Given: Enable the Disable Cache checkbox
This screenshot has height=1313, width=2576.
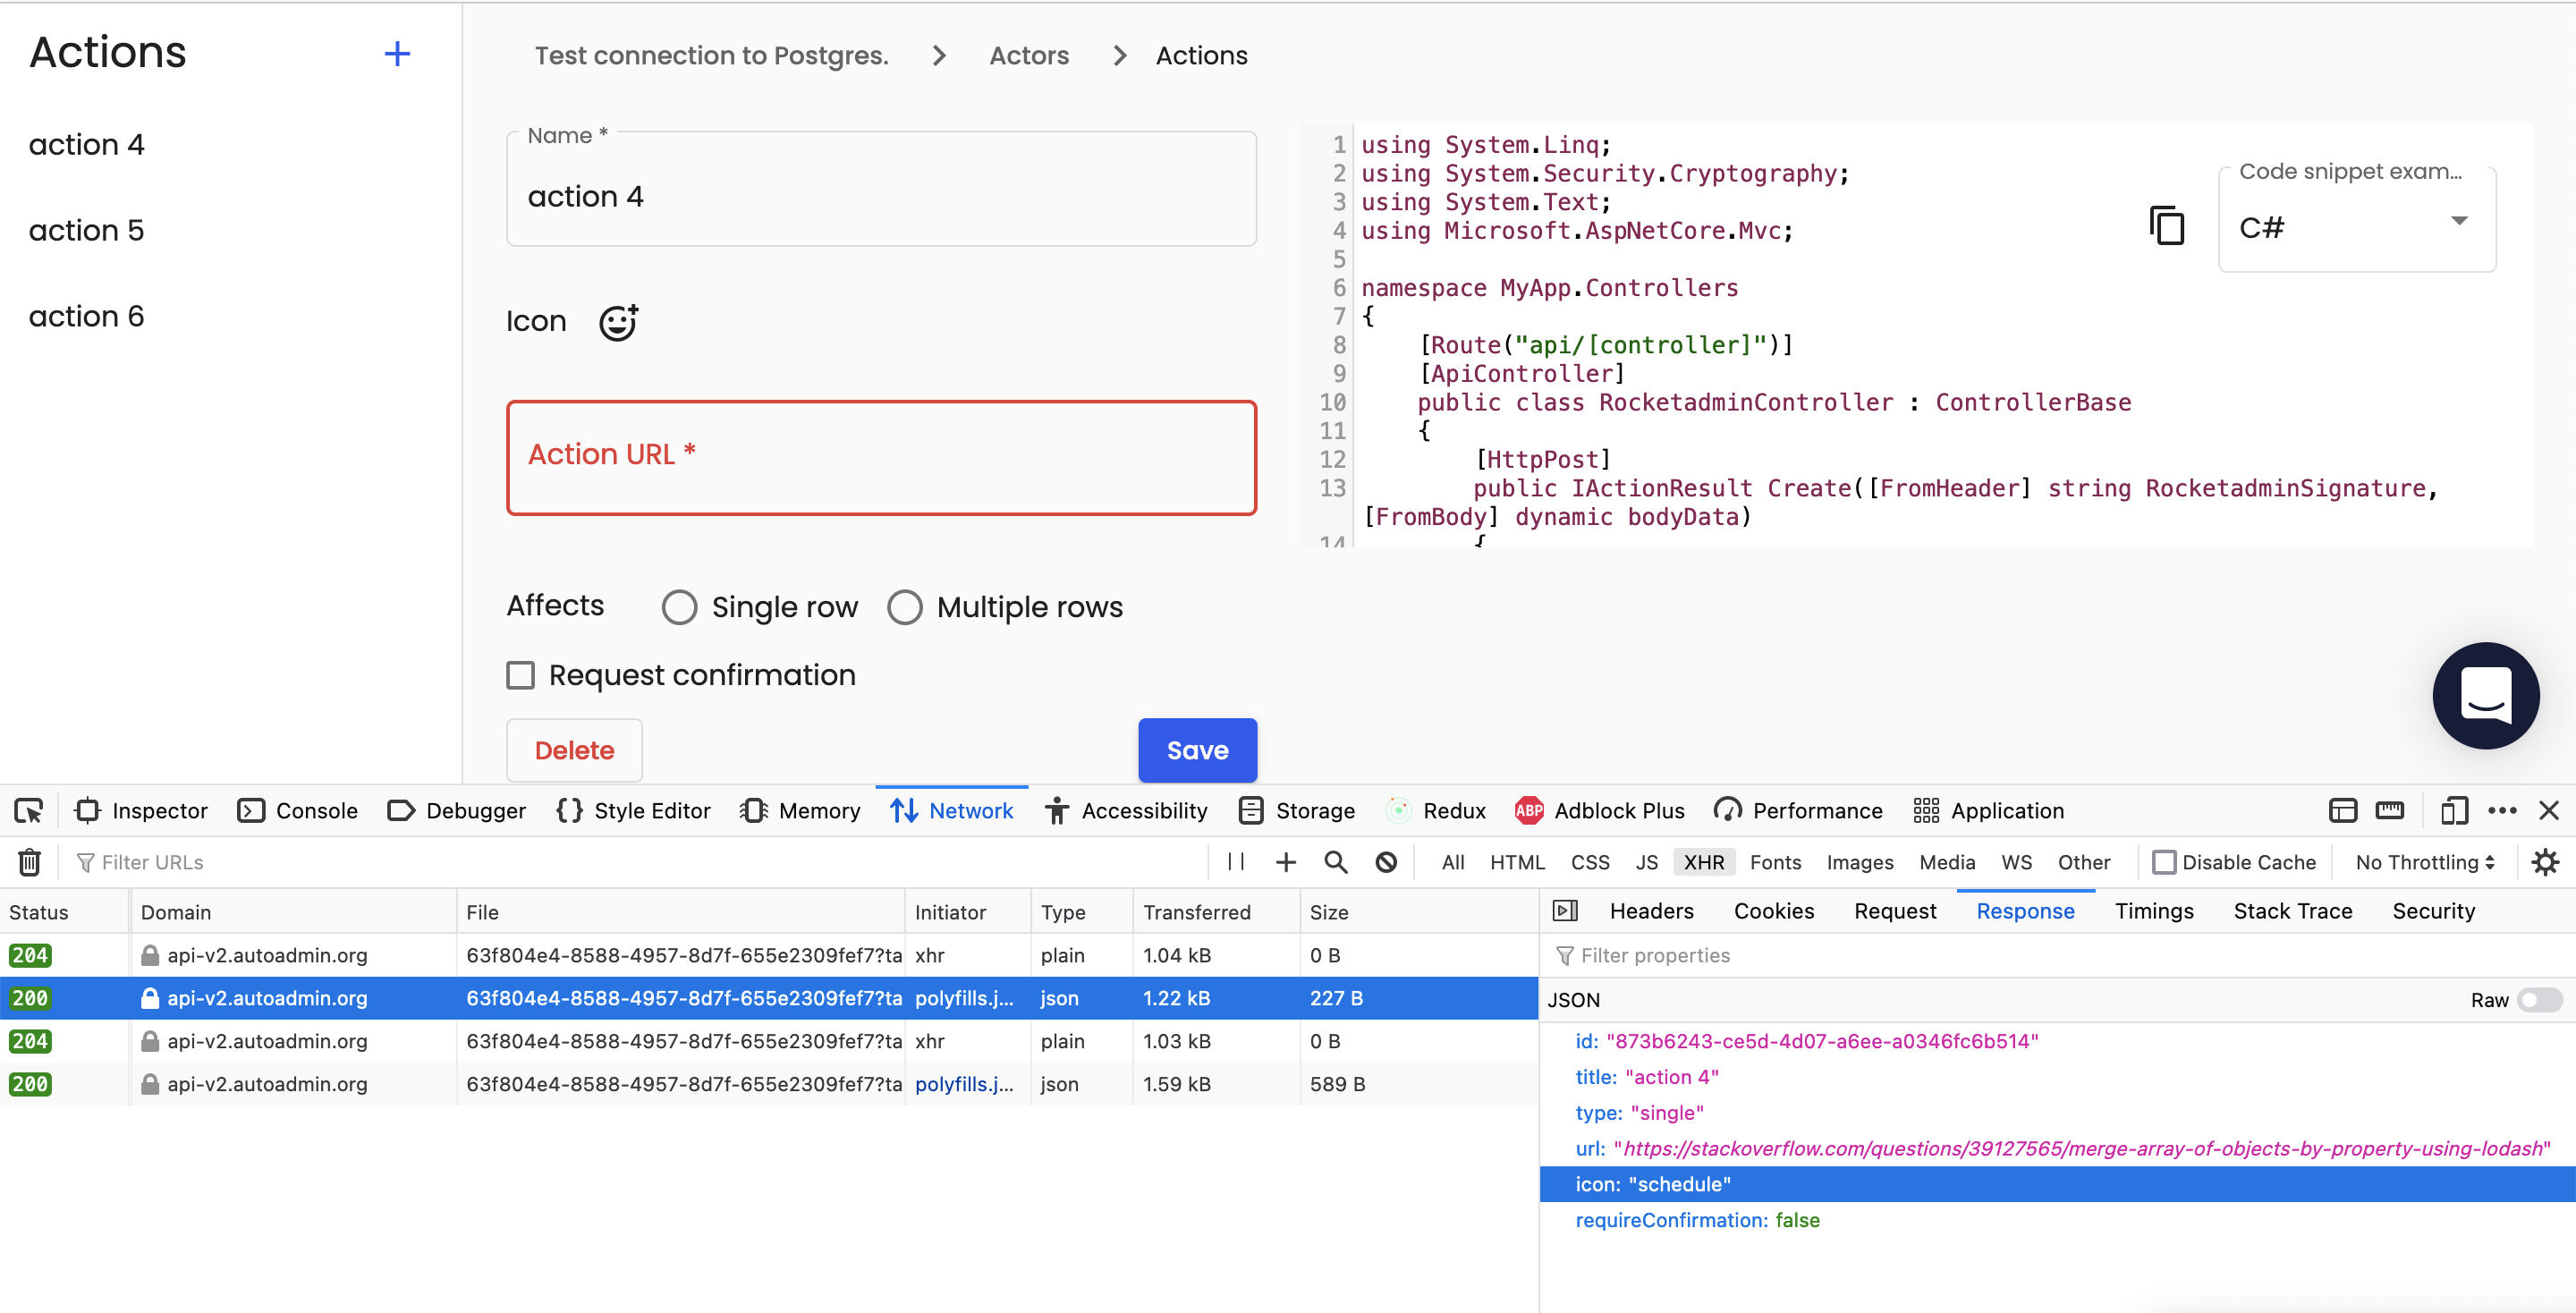Looking at the screenshot, I should click(2164, 862).
